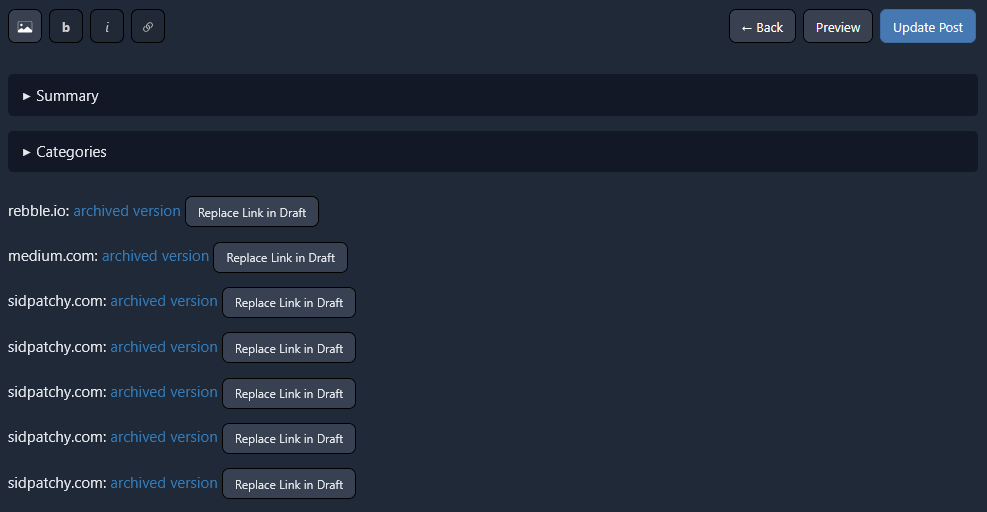Screen dimensions: 987x512
Task: Go back using the Back button
Action: [x=762, y=27]
